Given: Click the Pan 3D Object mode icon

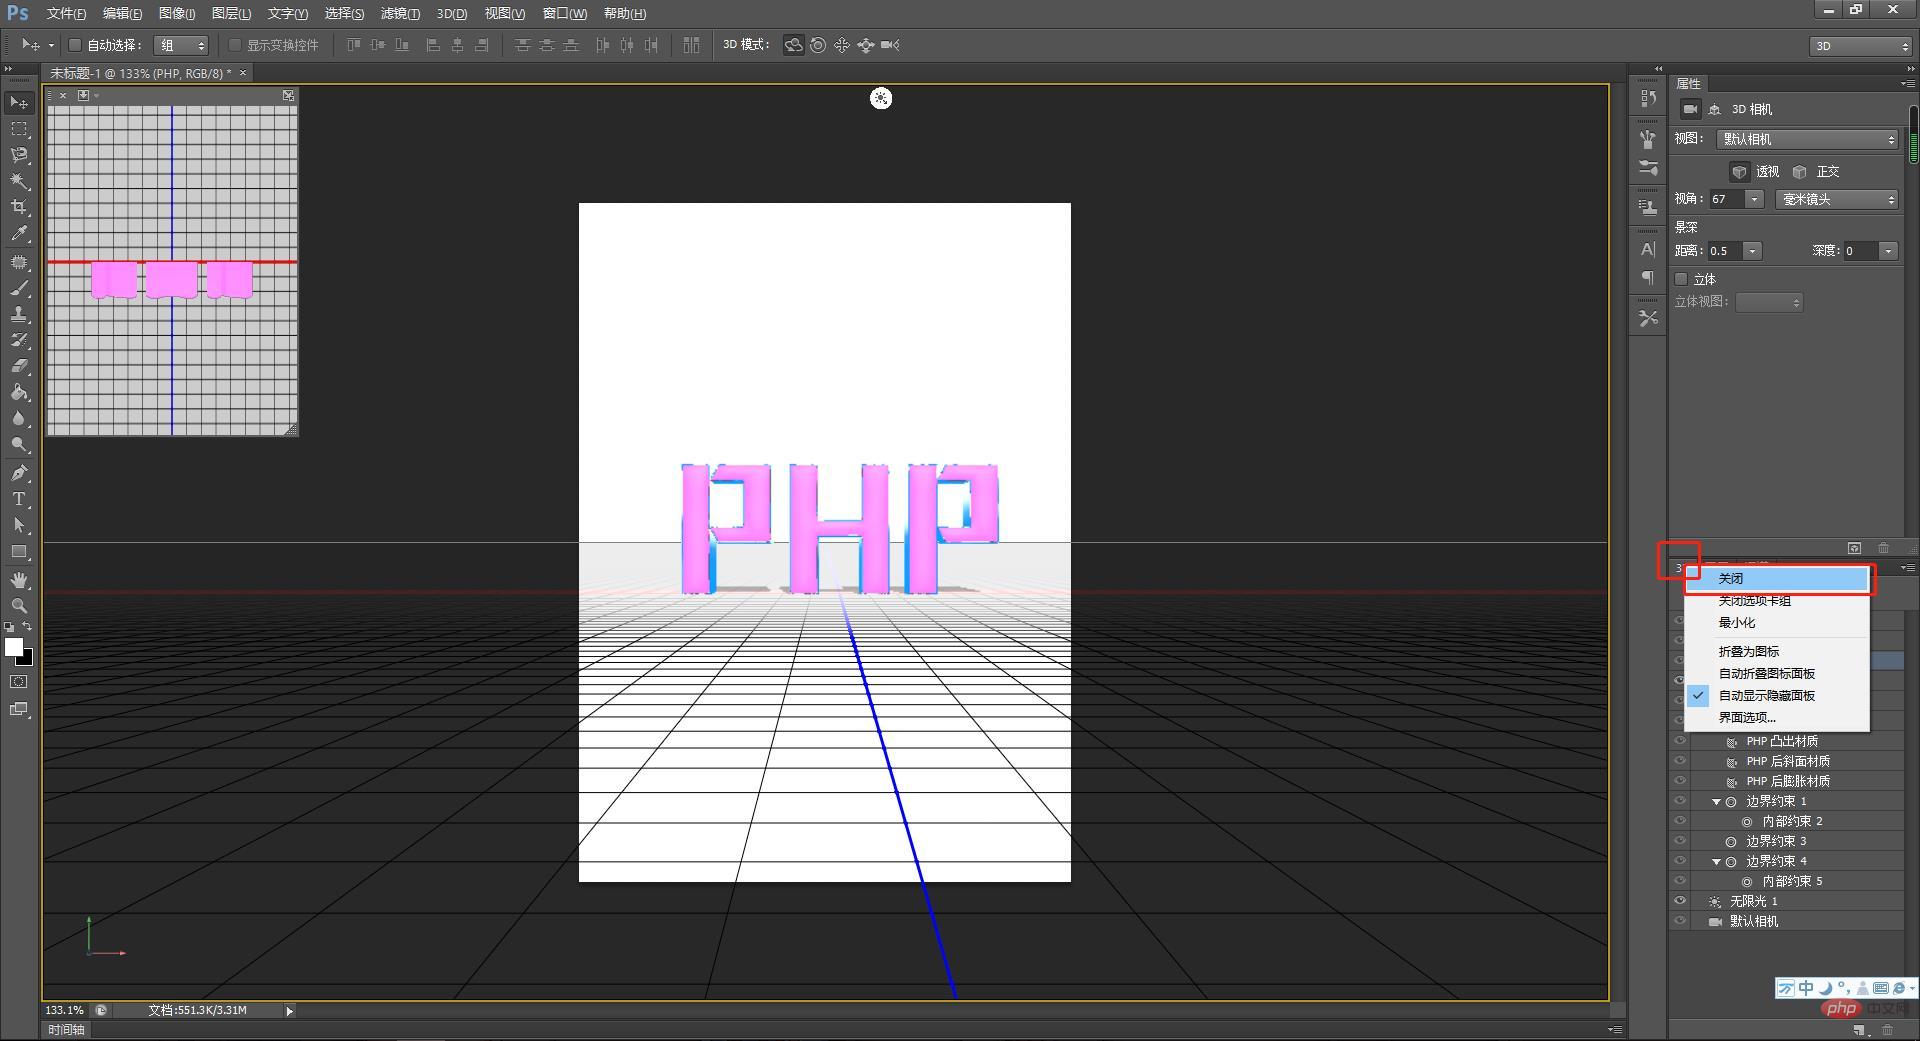Looking at the screenshot, I should [842, 45].
